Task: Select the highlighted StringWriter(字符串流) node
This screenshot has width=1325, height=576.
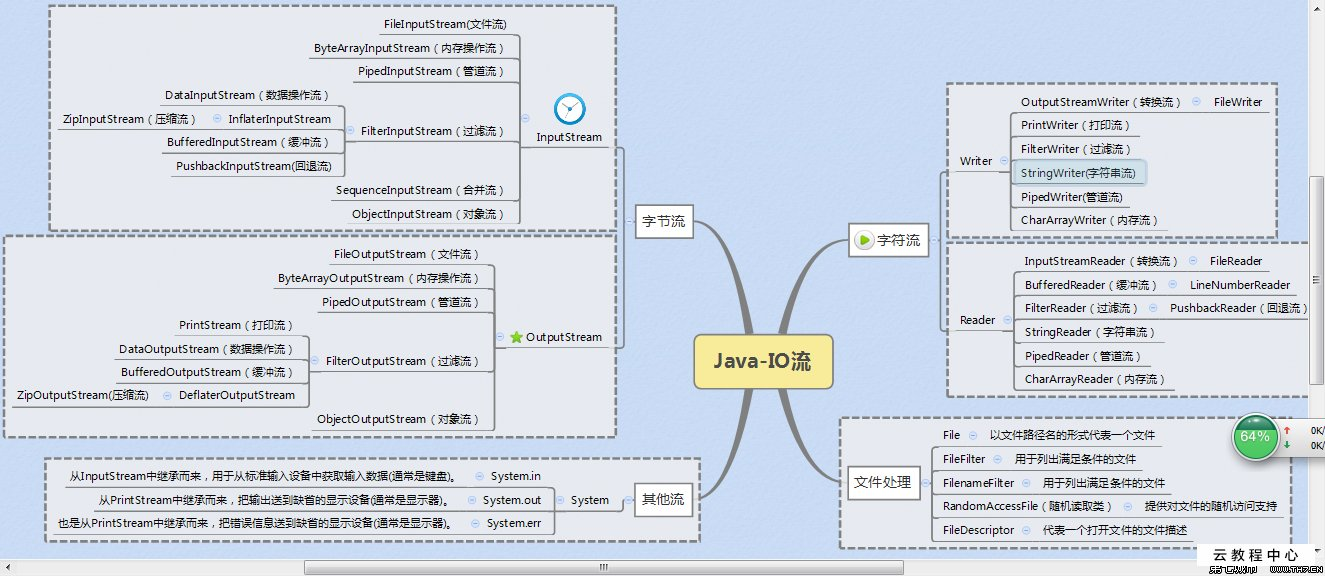Action: pos(1079,172)
